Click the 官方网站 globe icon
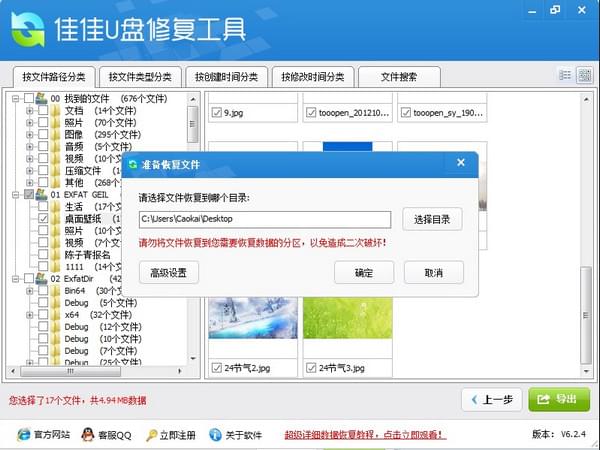Screen dimensions: 600x450 click(22, 435)
